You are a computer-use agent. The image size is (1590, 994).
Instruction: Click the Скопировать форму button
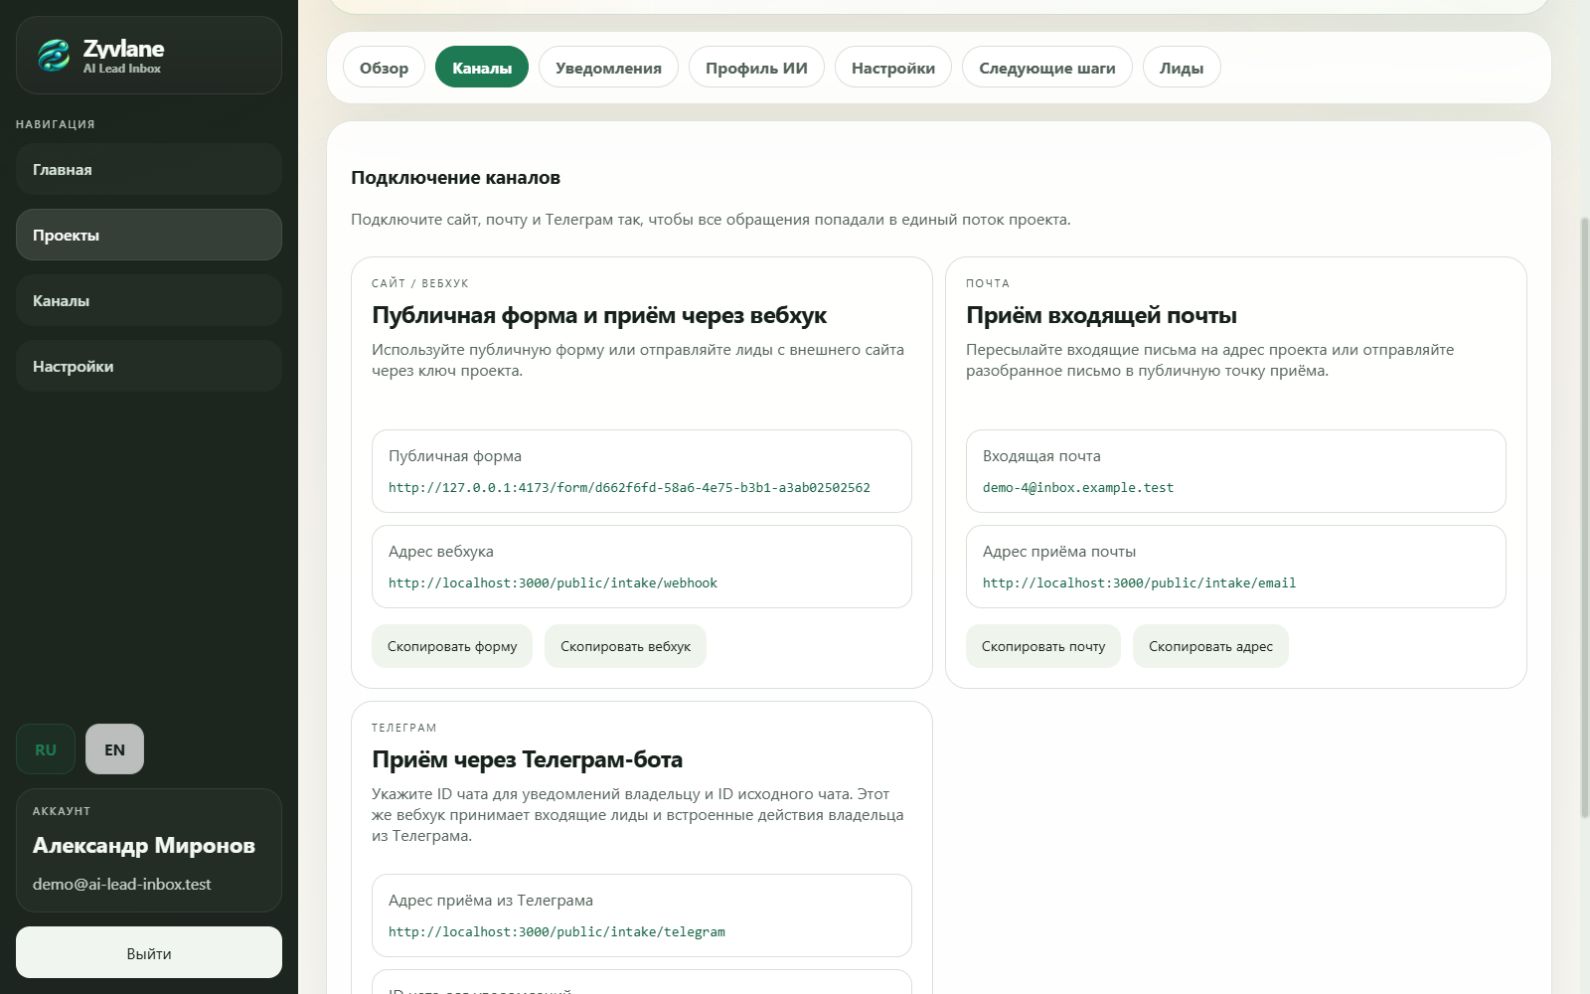click(452, 646)
